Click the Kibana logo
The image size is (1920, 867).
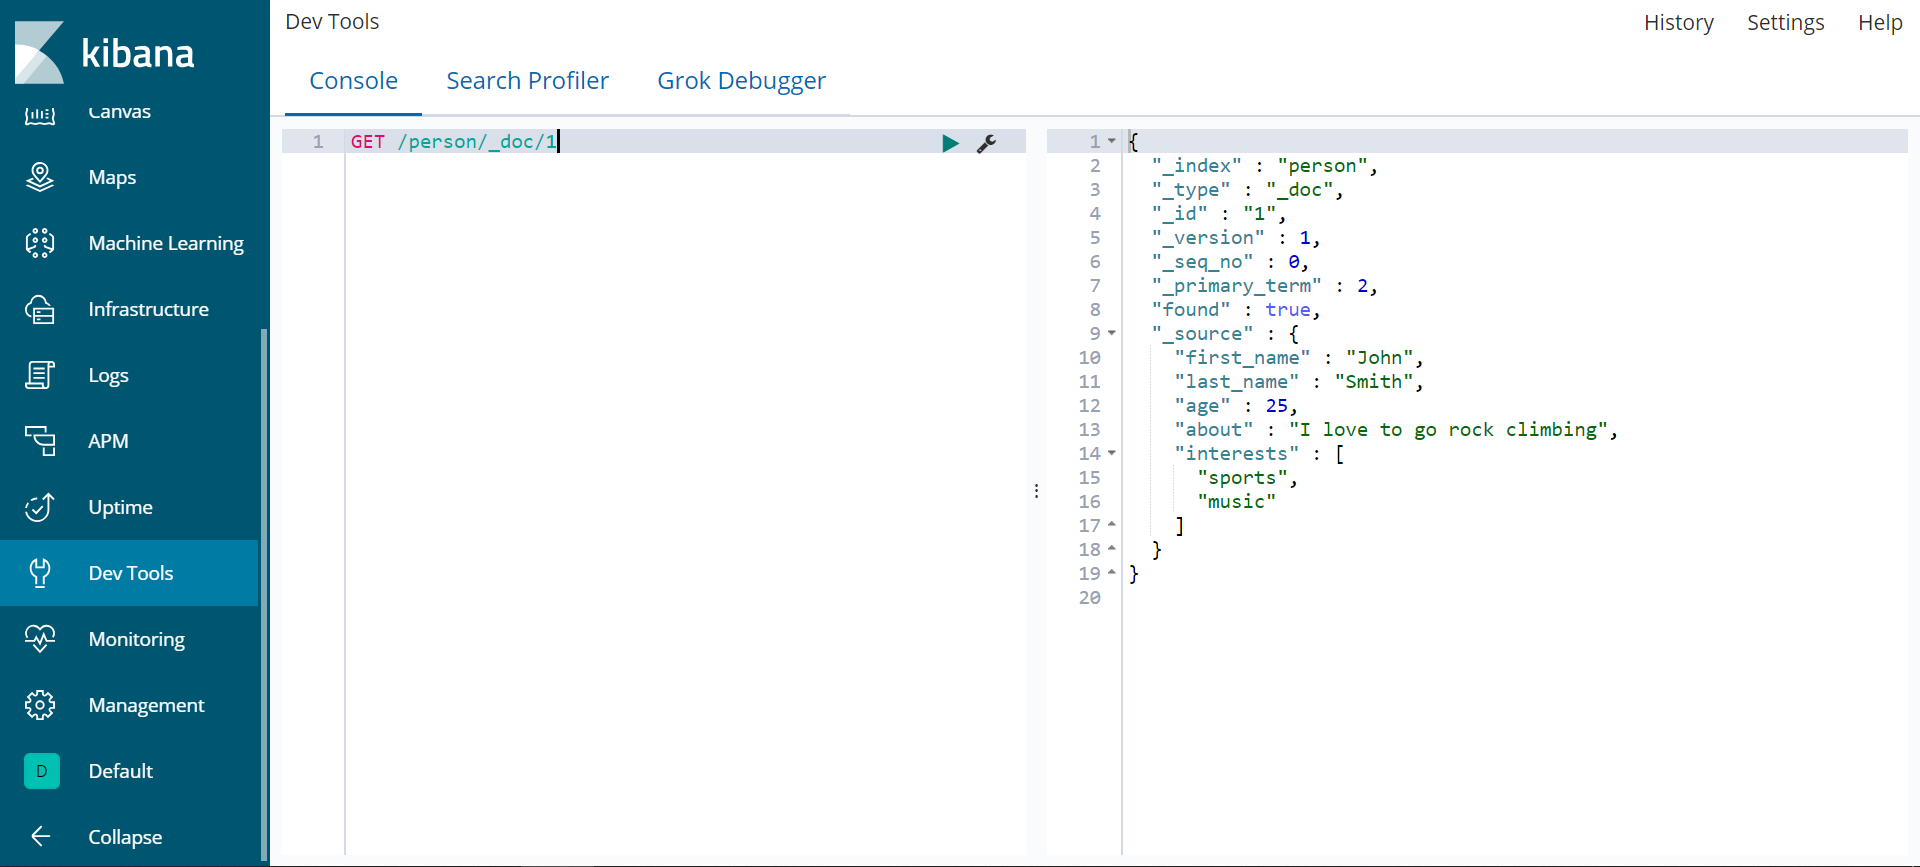[x=104, y=52]
